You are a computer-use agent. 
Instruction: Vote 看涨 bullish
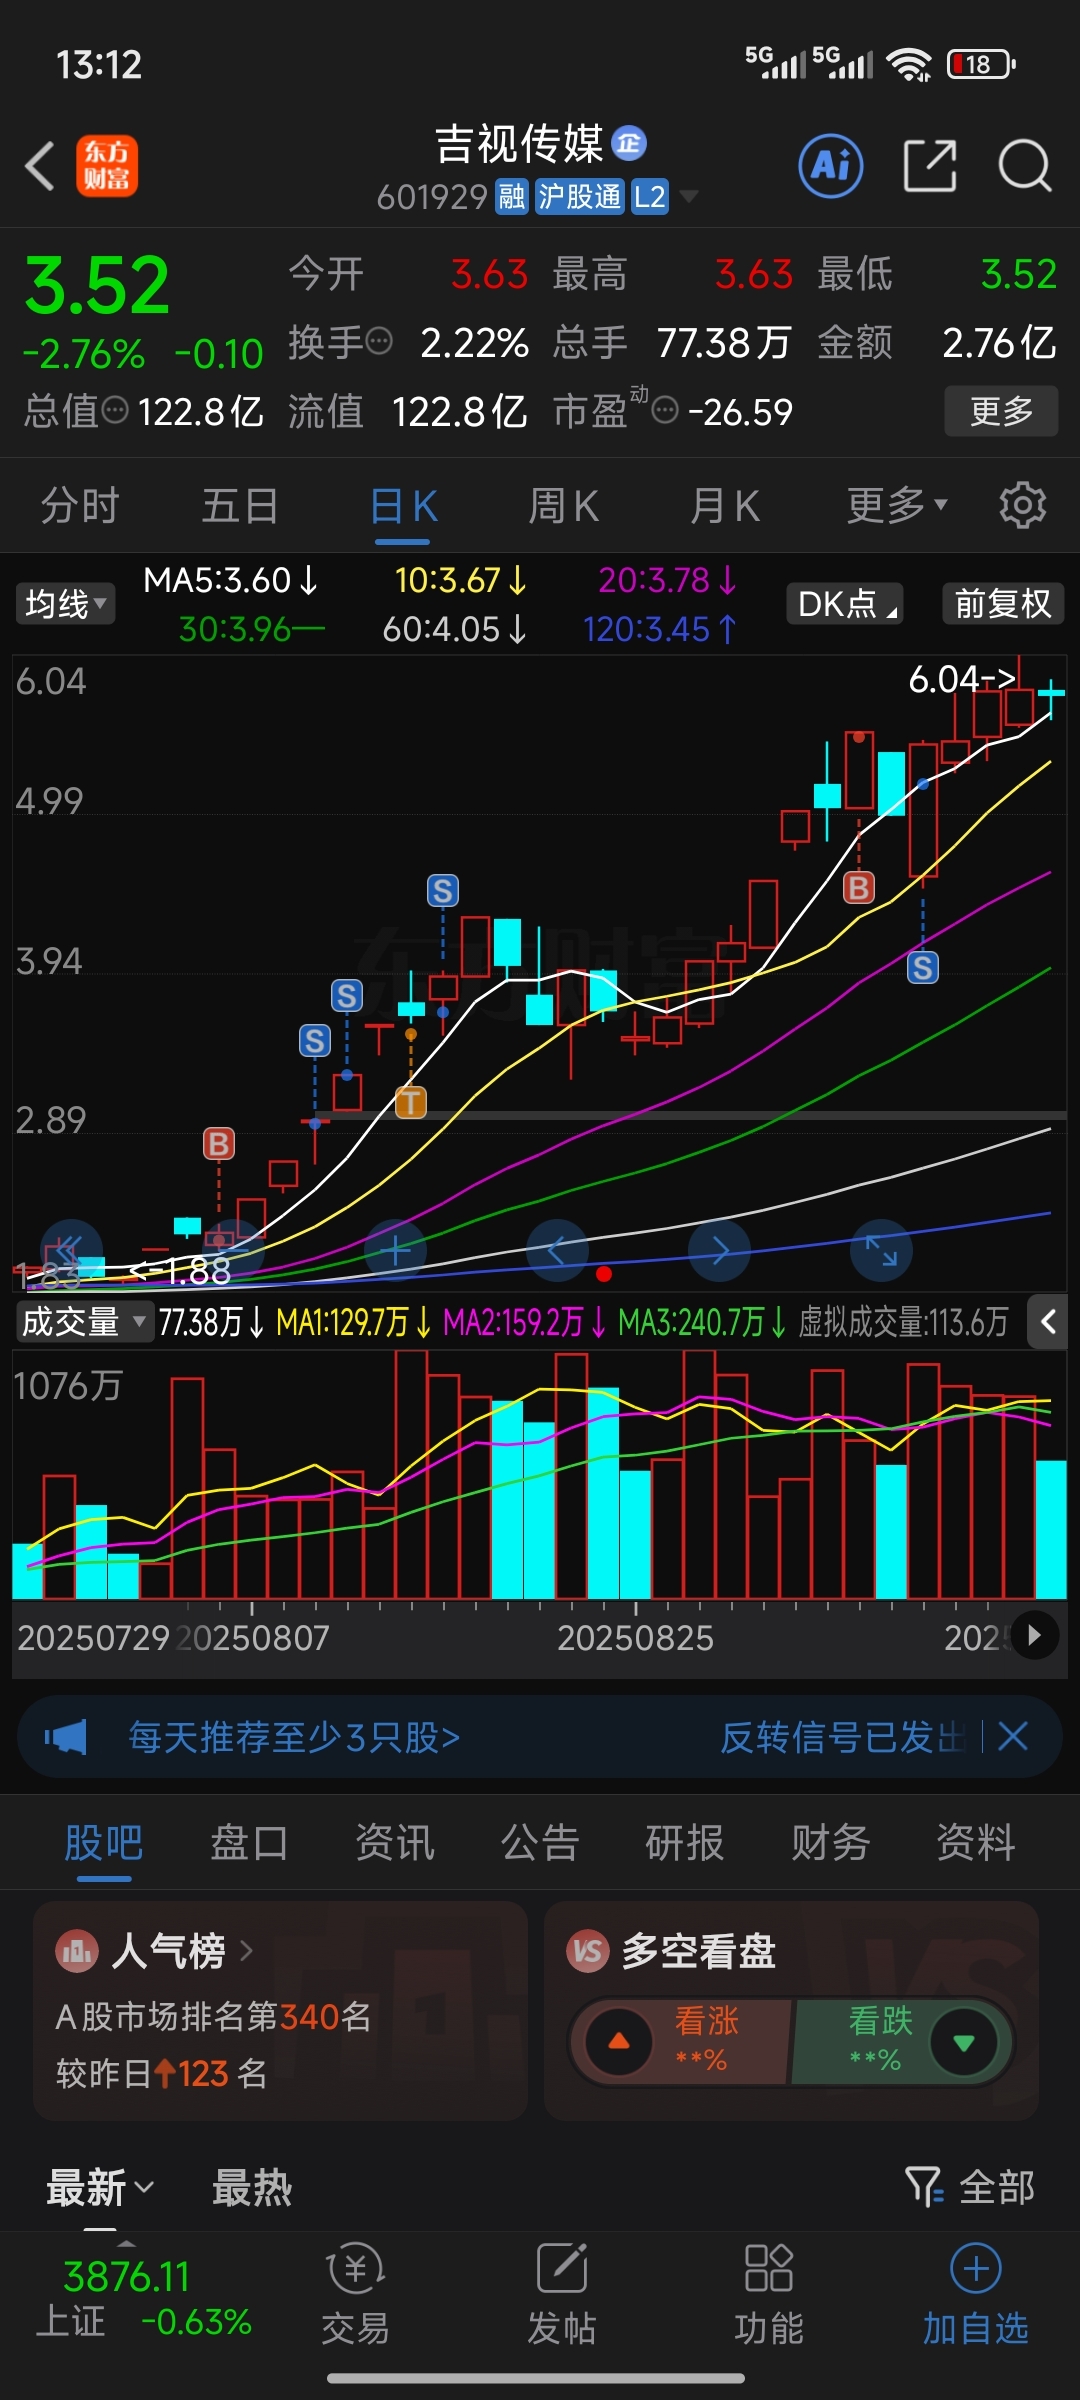[680, 2041]
